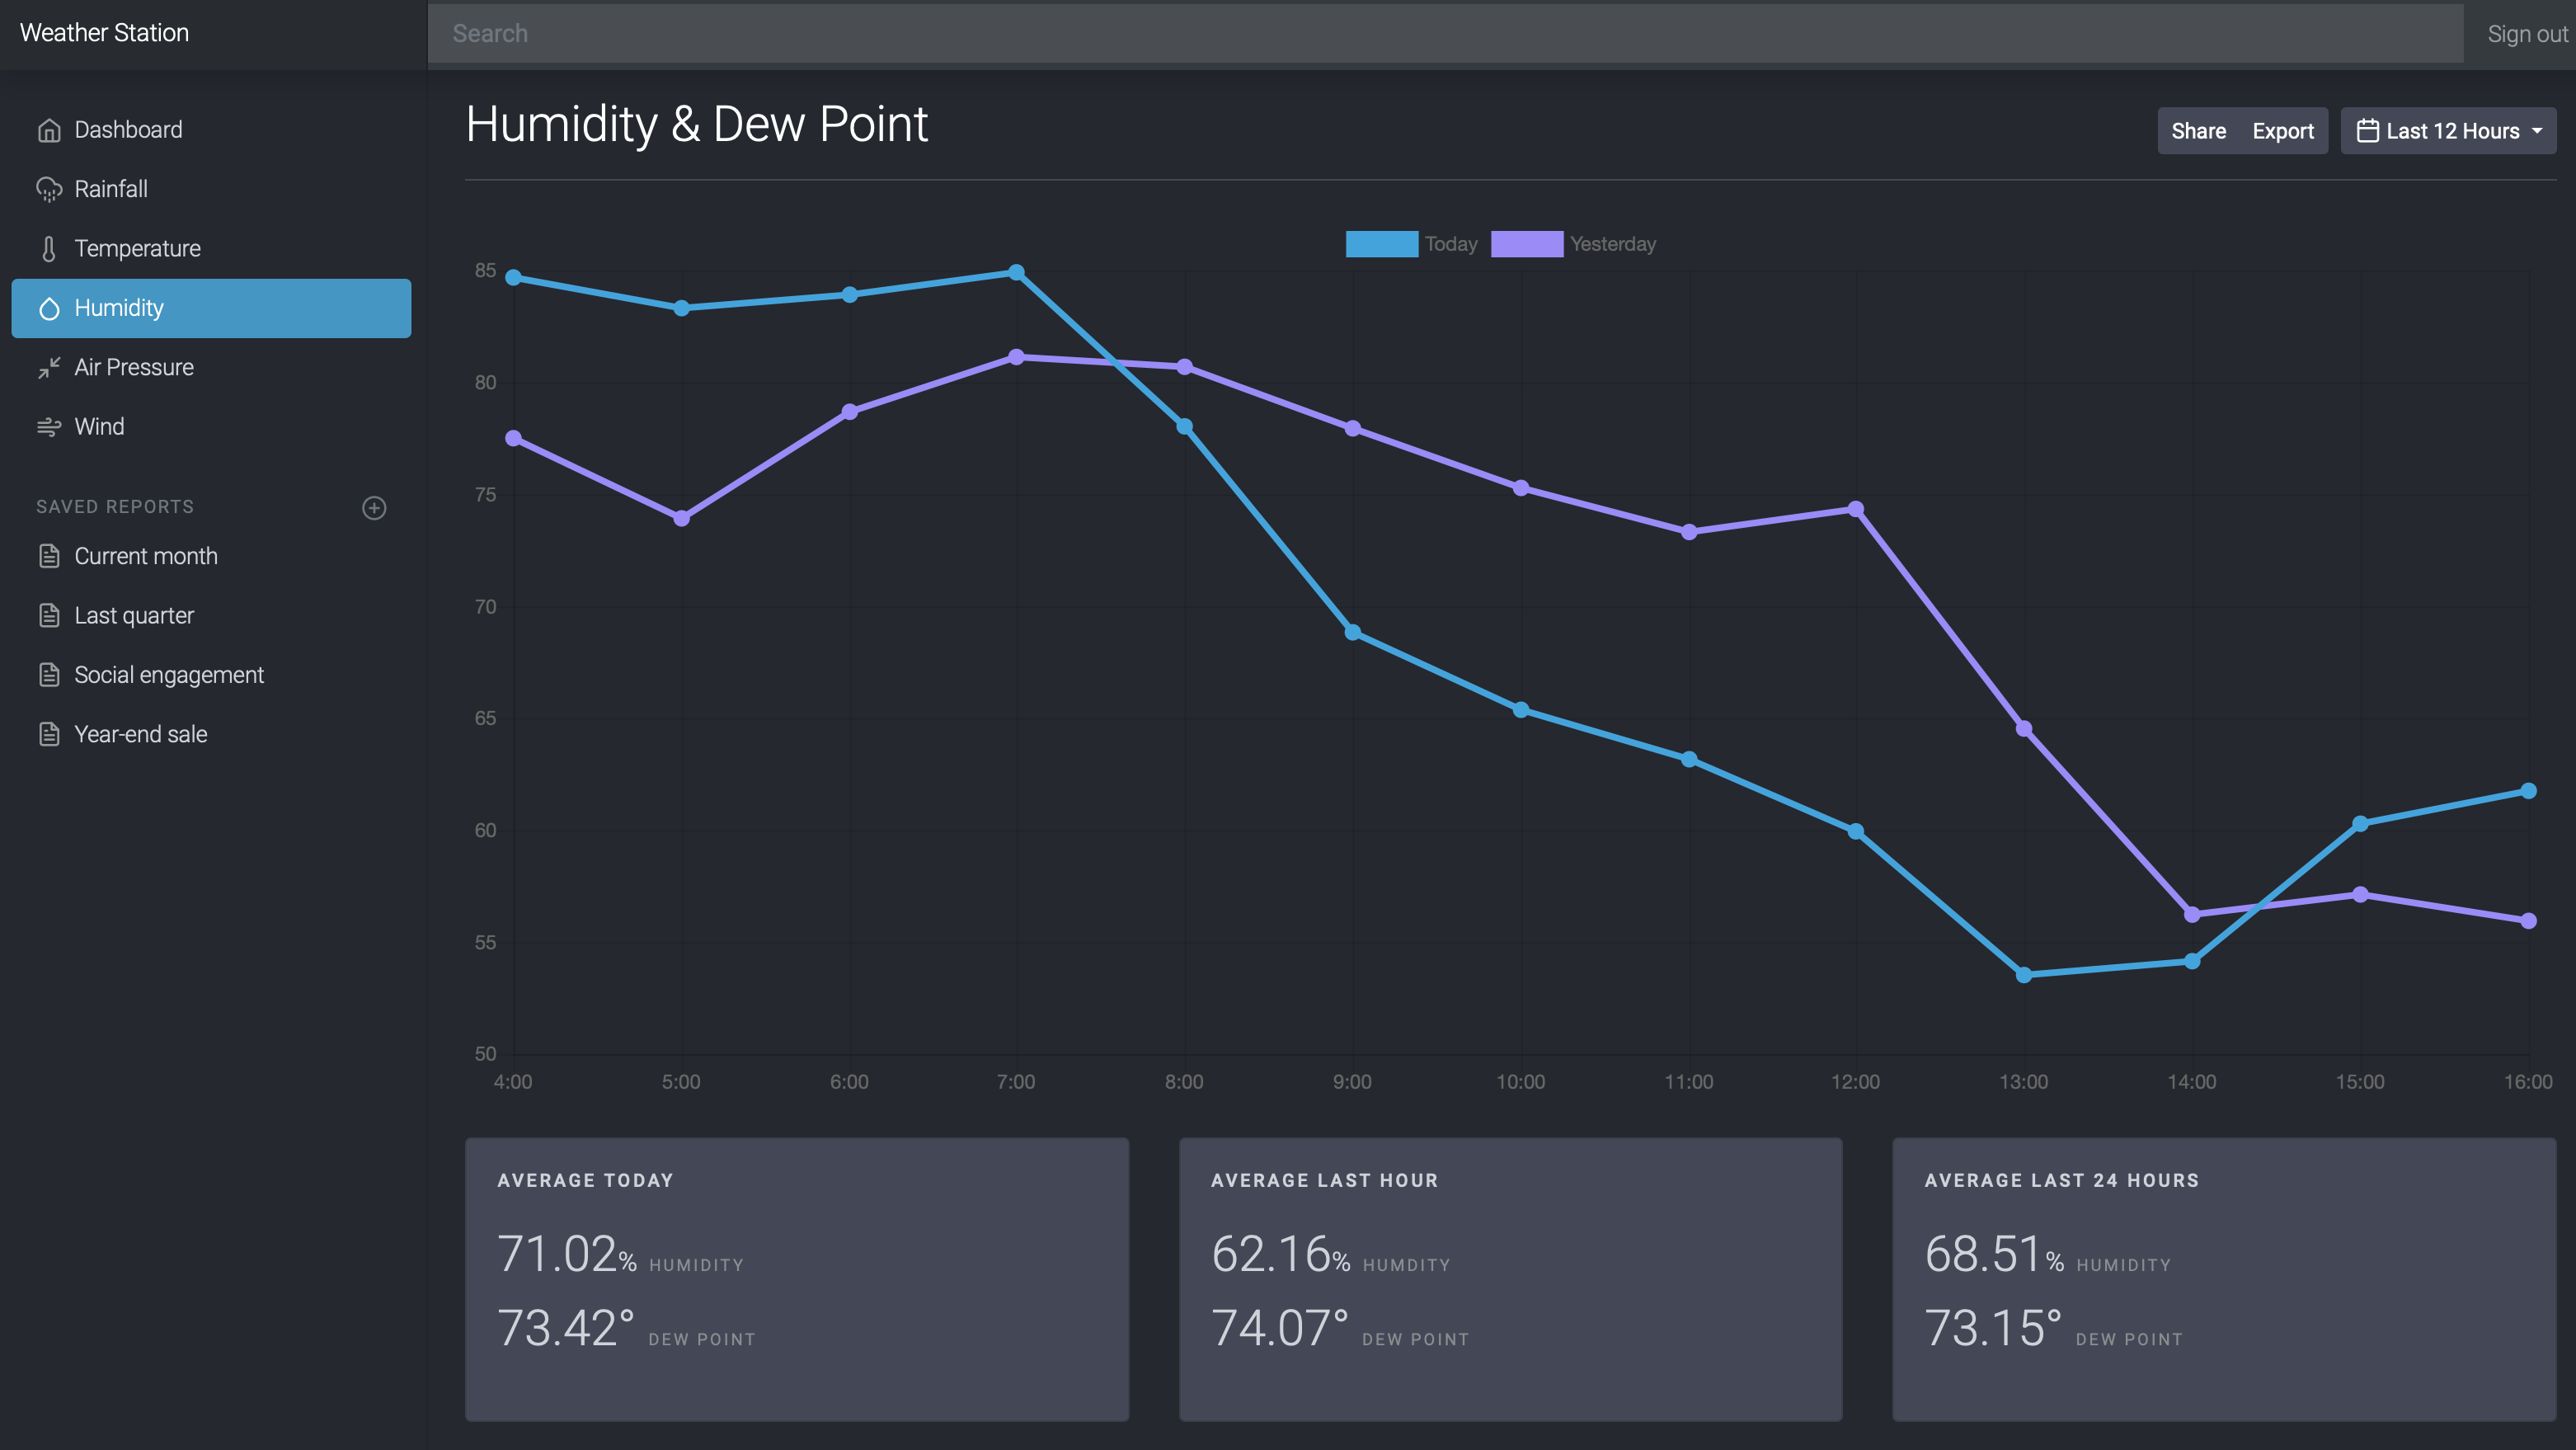
Task: Click the dropdown caret beside Last 12 Hours
Action: coord(2537,131)
